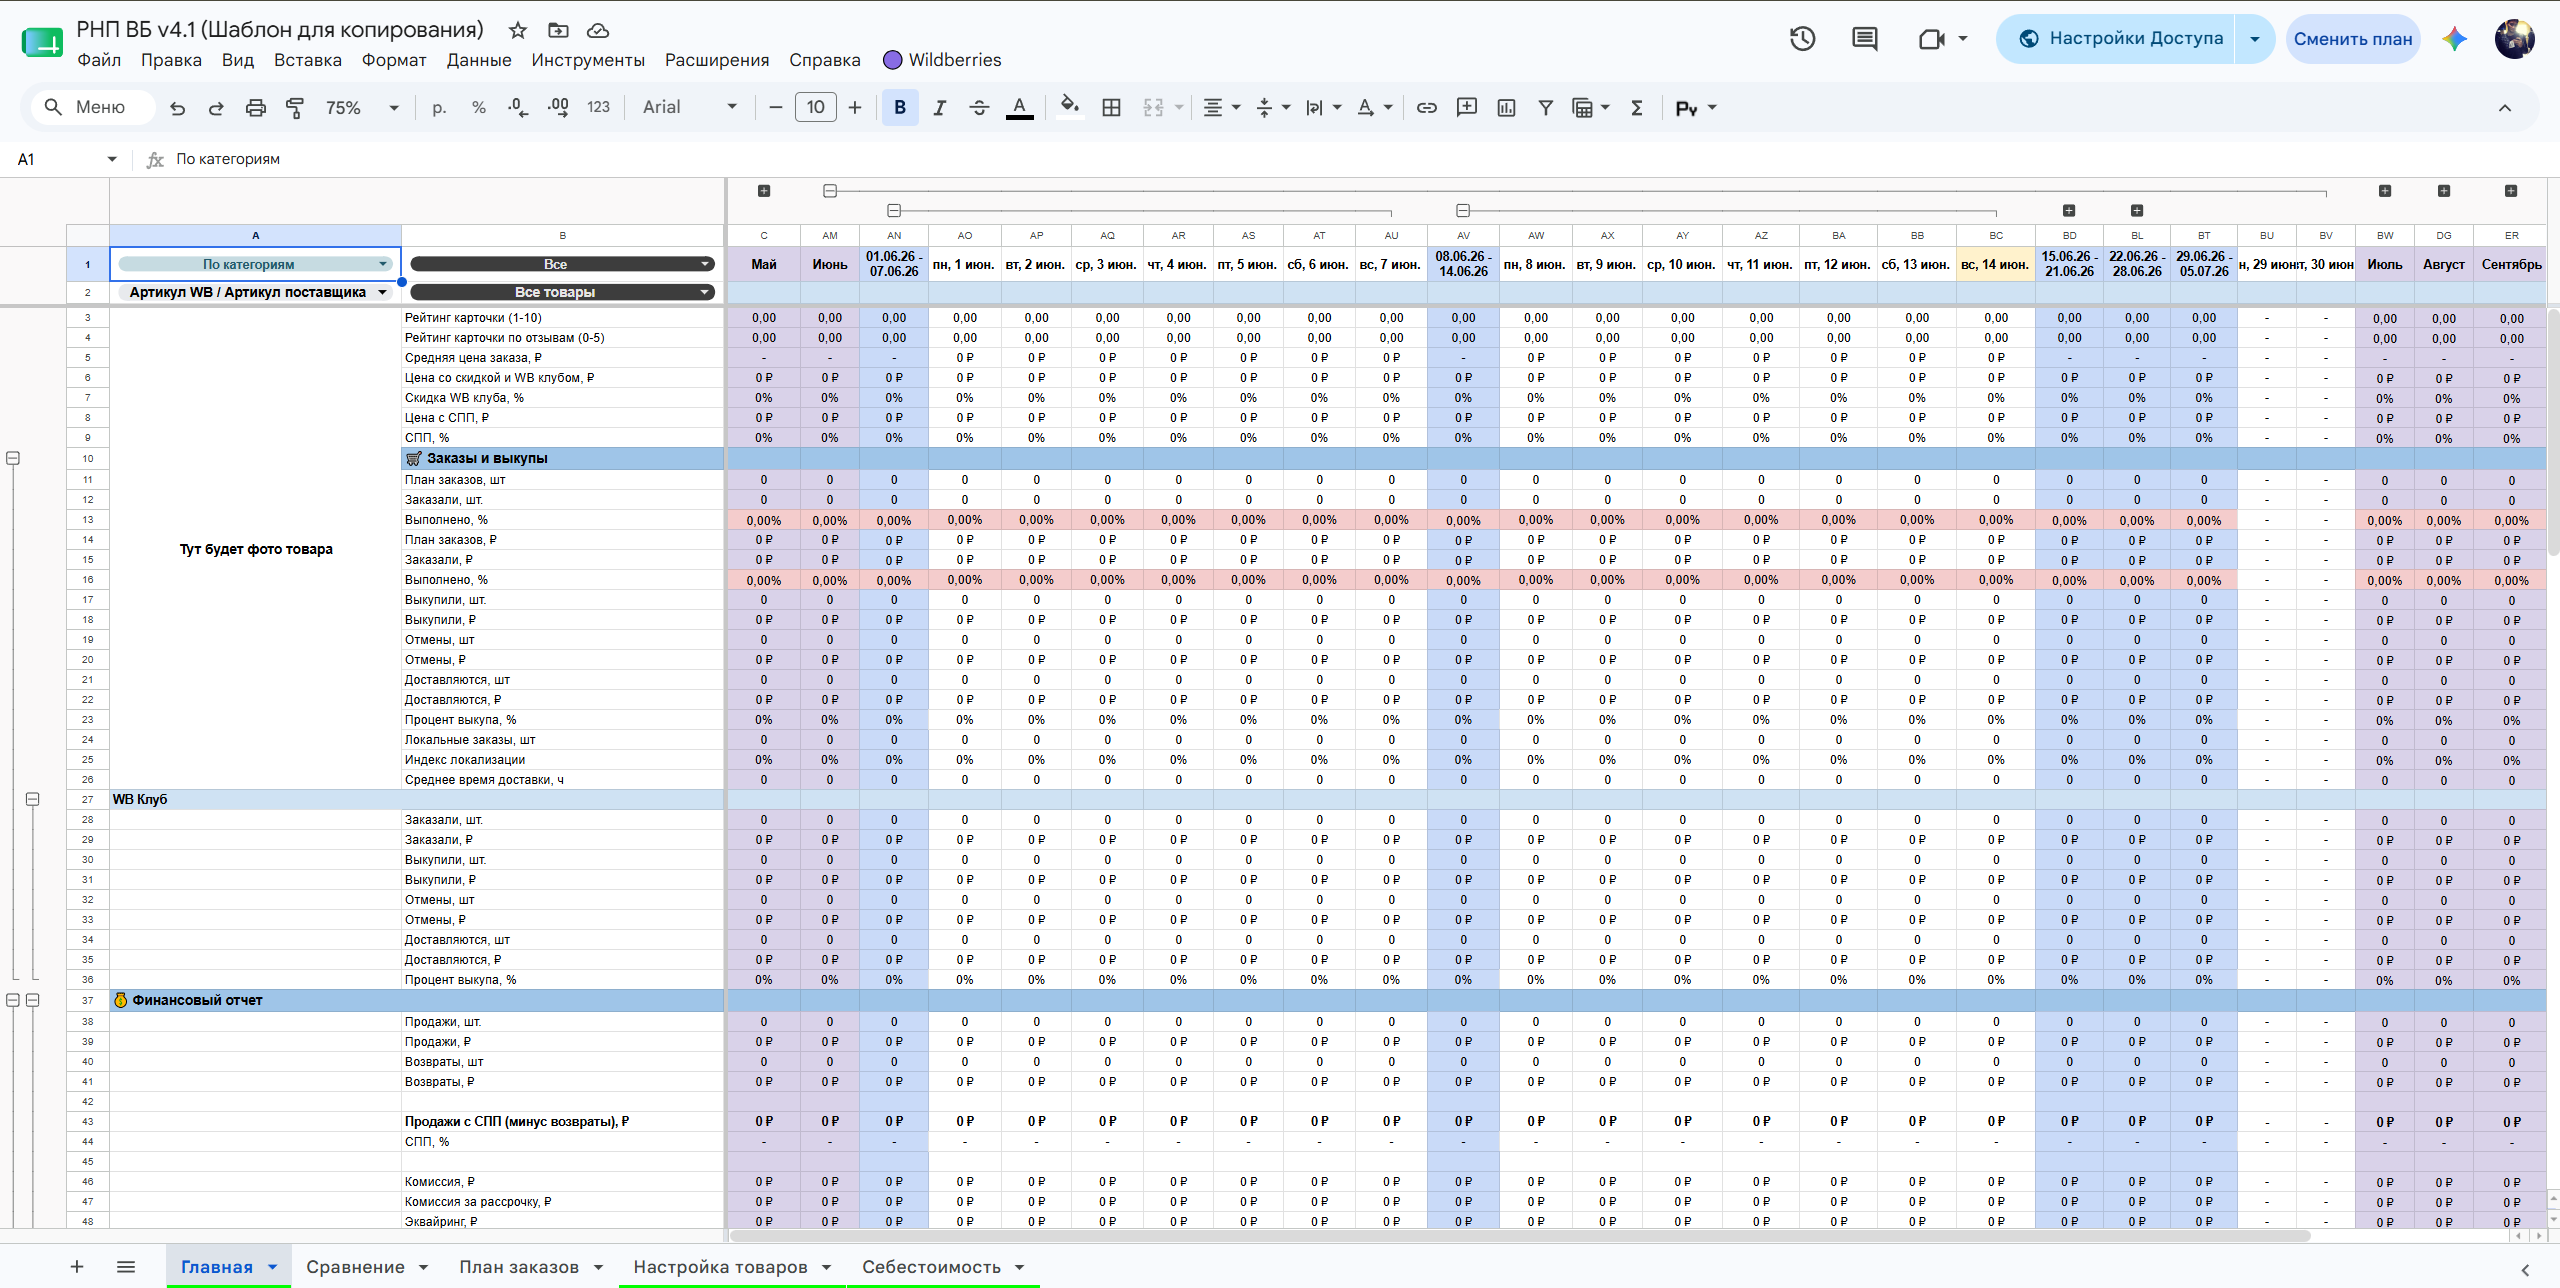
Task: Toggle italic formatting
Action: click(939, 108)
